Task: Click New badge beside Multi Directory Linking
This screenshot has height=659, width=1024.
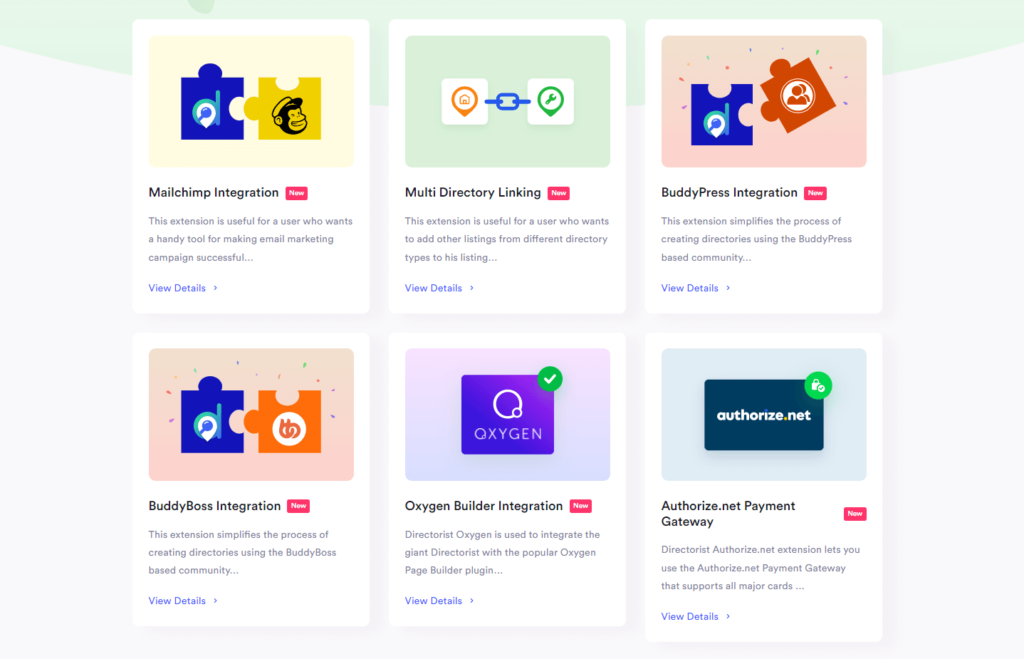Action: coord(558,193)
